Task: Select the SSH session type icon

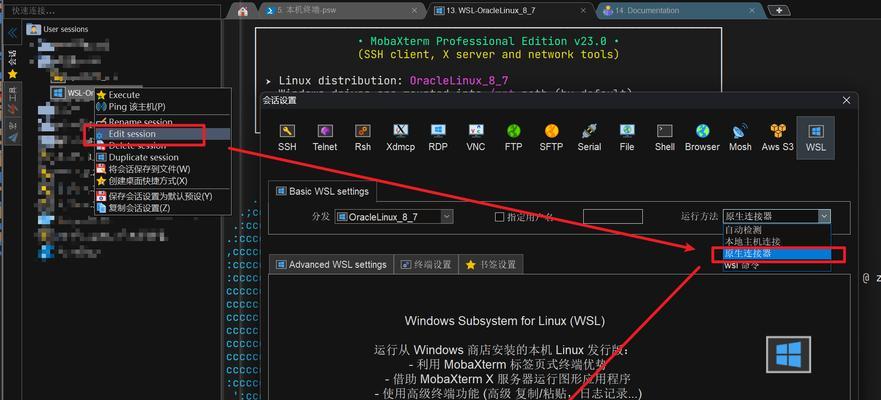Action: (x=287, y=131)
